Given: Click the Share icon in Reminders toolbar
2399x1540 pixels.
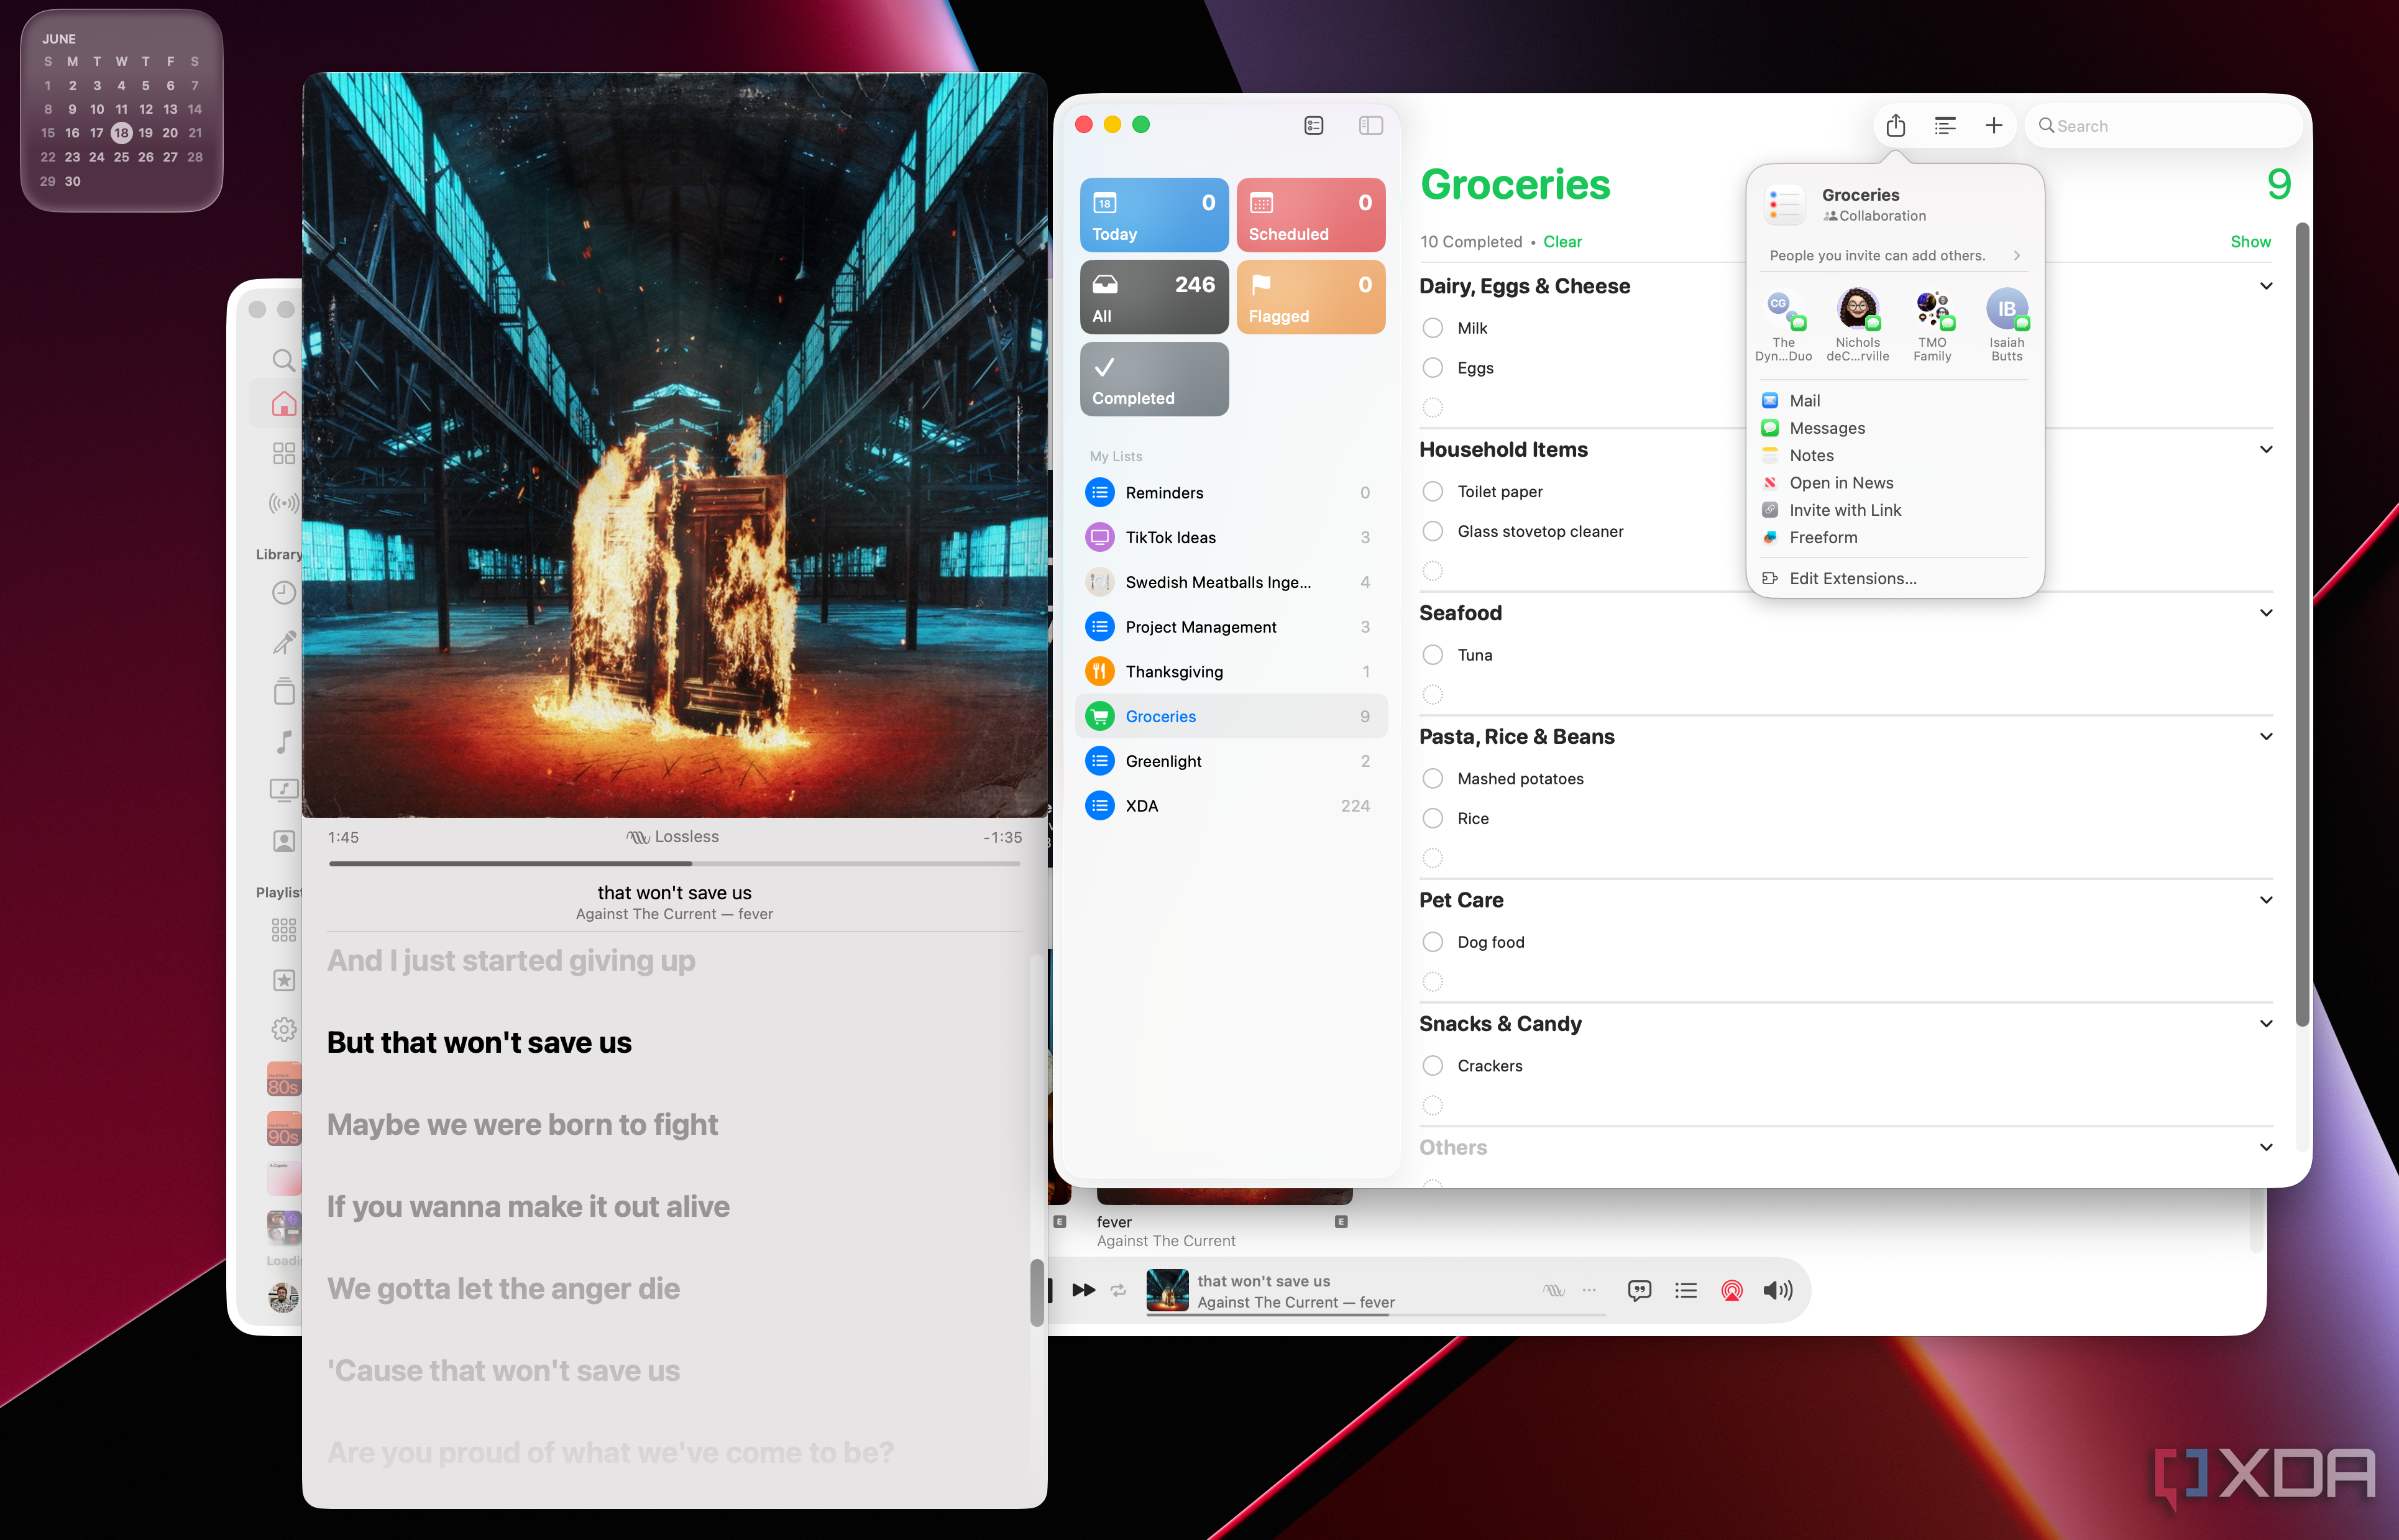Looking at the screenshot, I should tap(1895, 126).
